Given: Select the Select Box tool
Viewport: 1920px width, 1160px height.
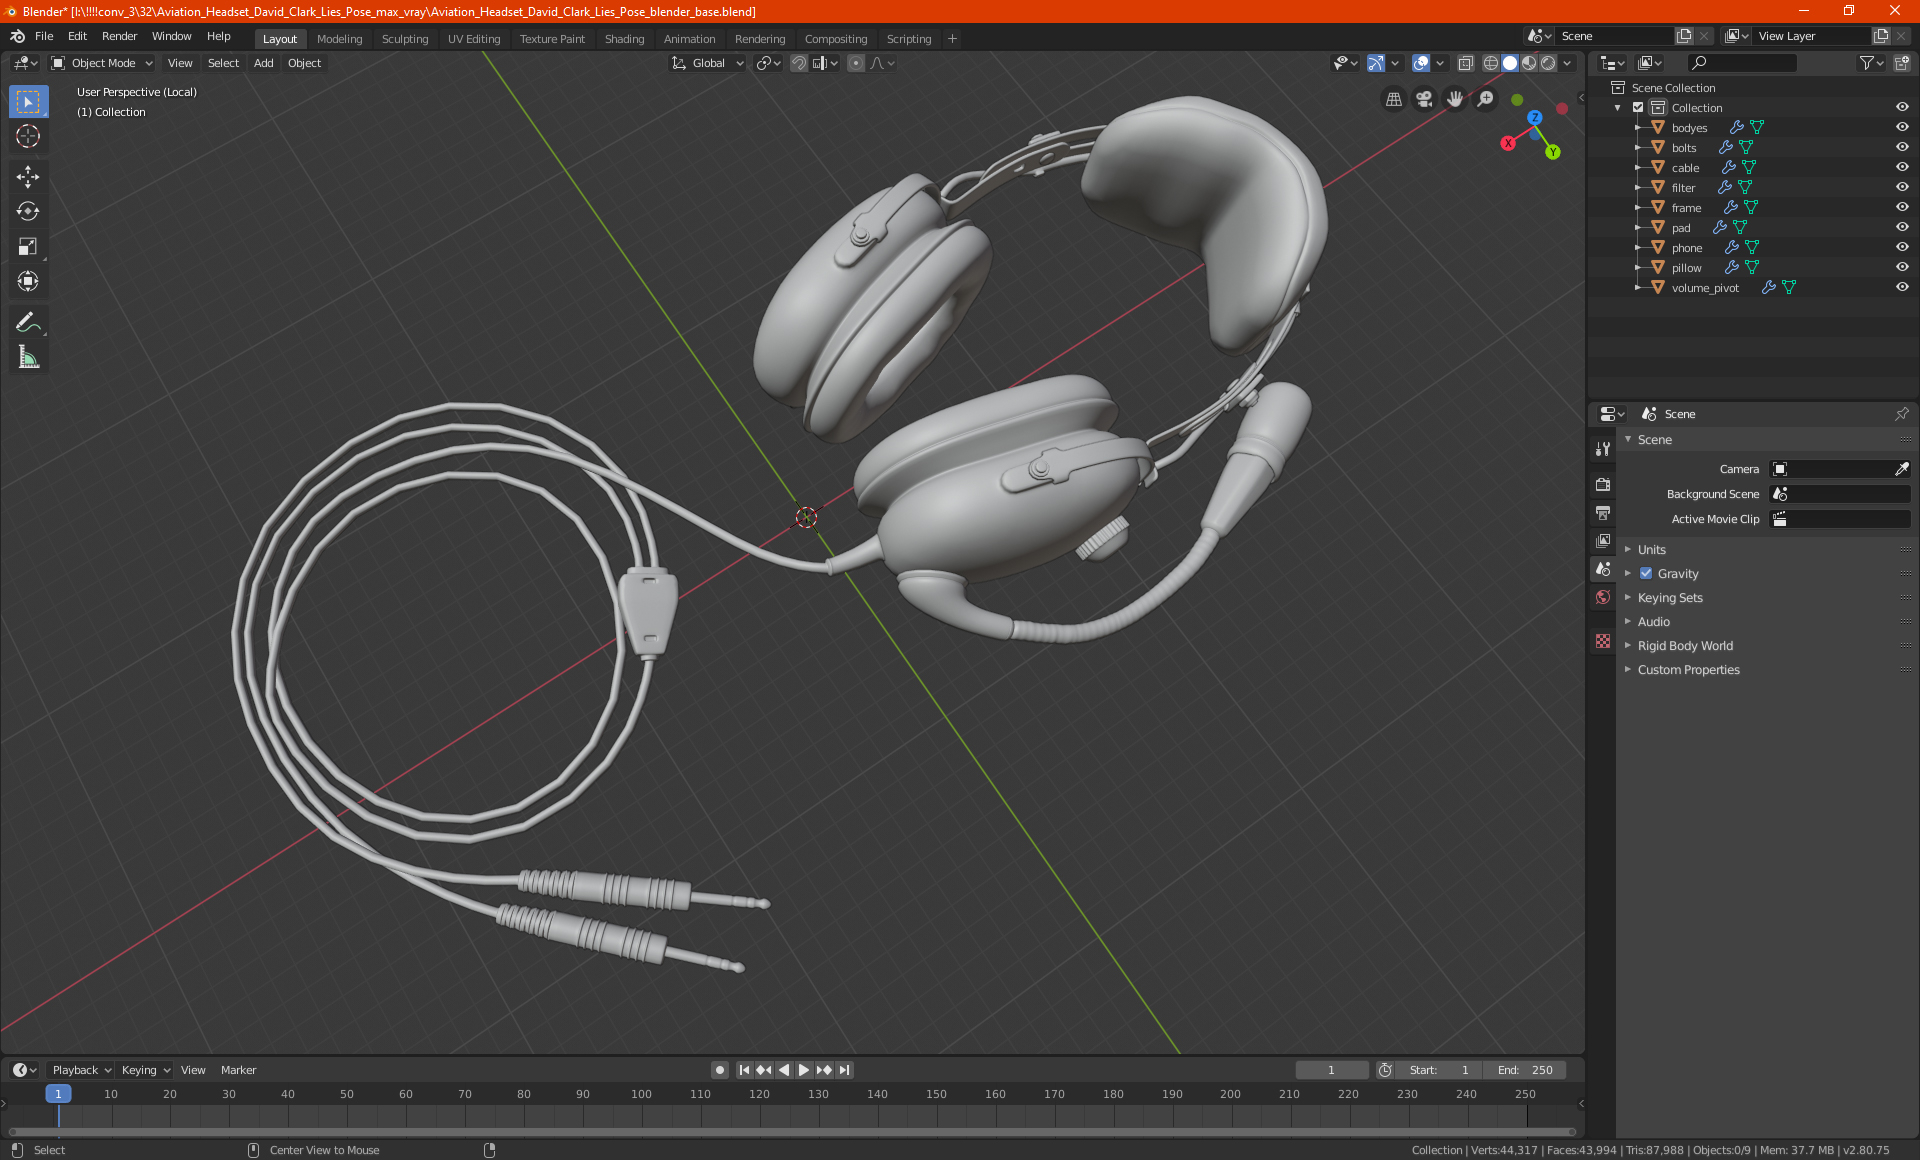Looking at the screenshot, I should click(28, 101).
